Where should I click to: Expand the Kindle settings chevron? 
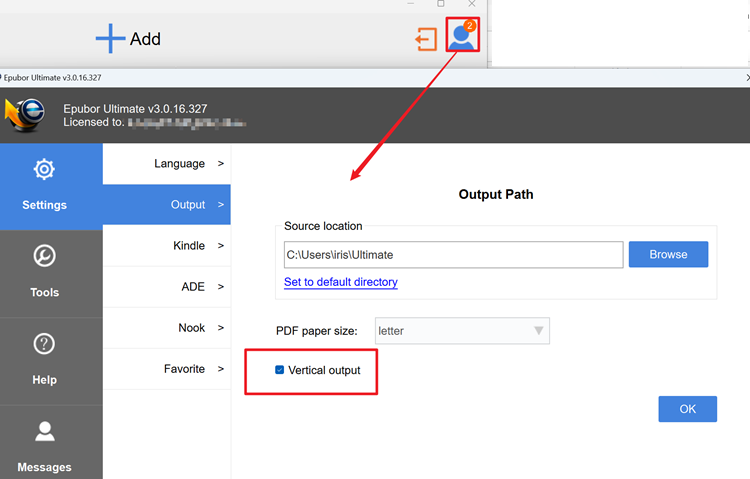coord(221,245)
